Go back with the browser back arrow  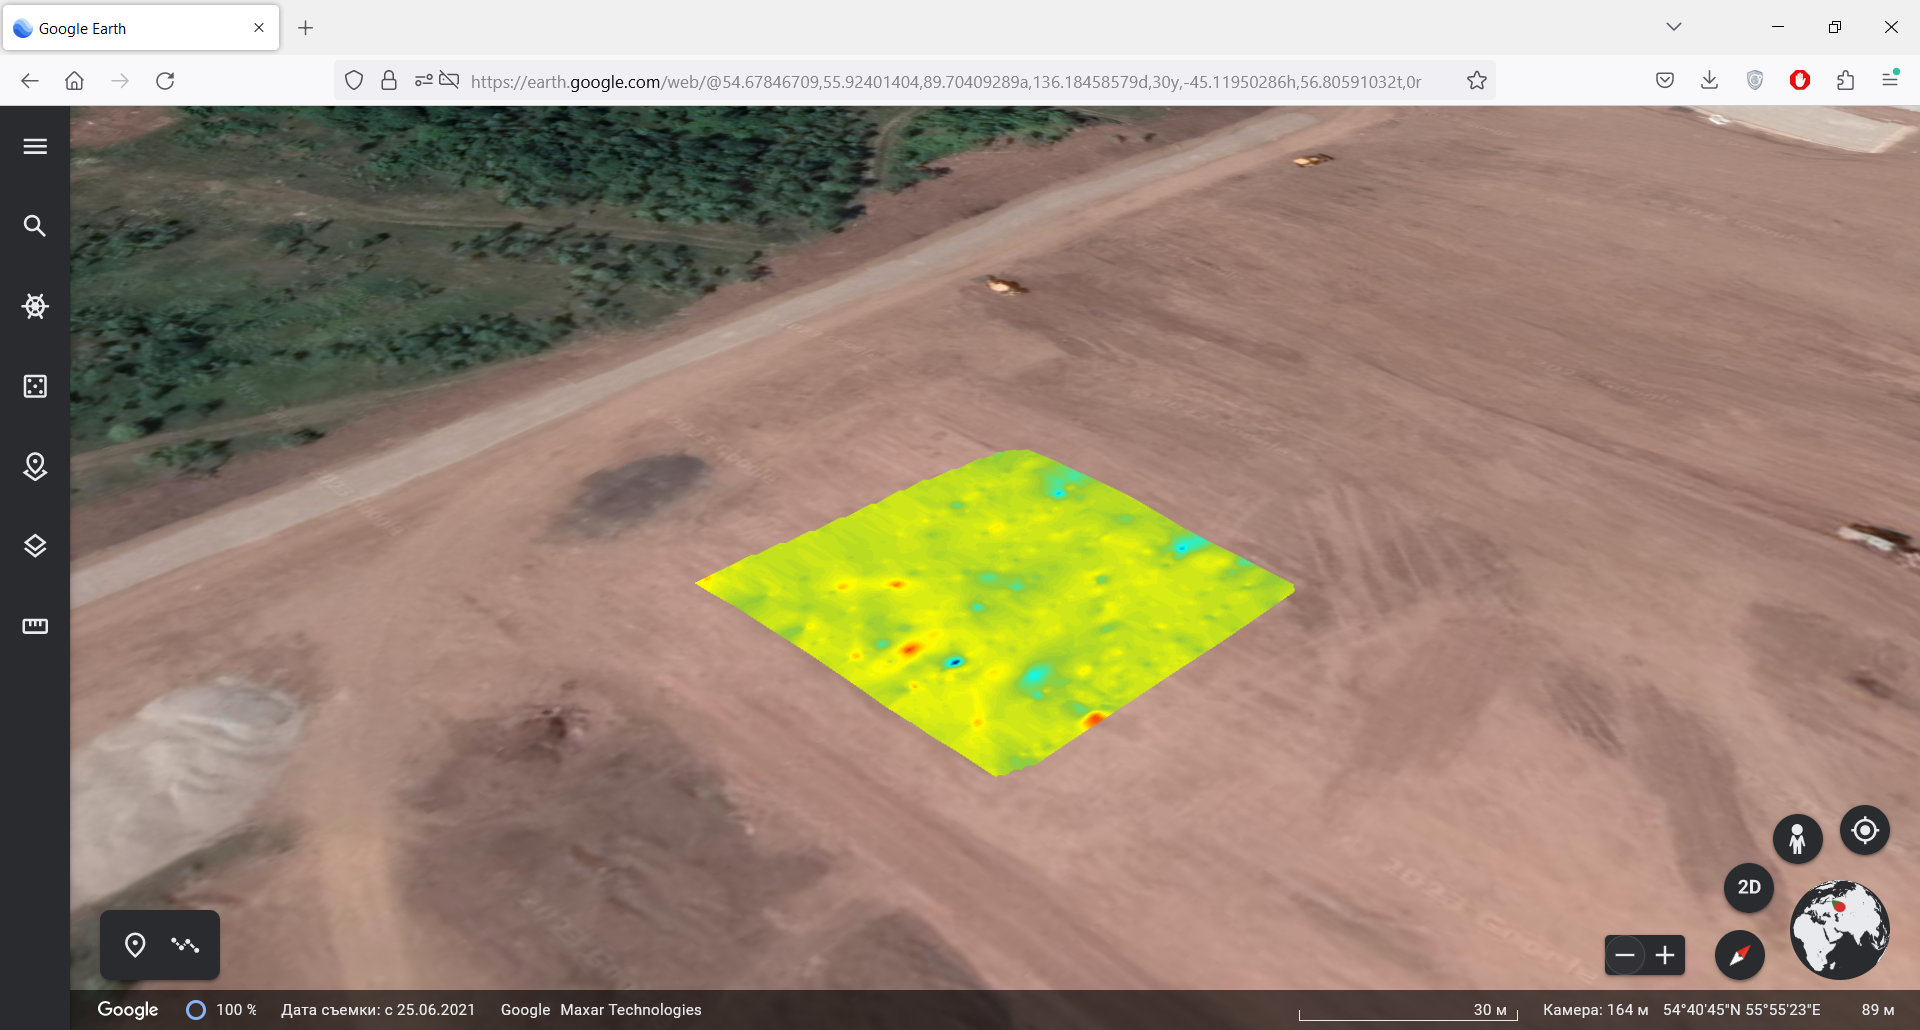(x=30, y=81)
